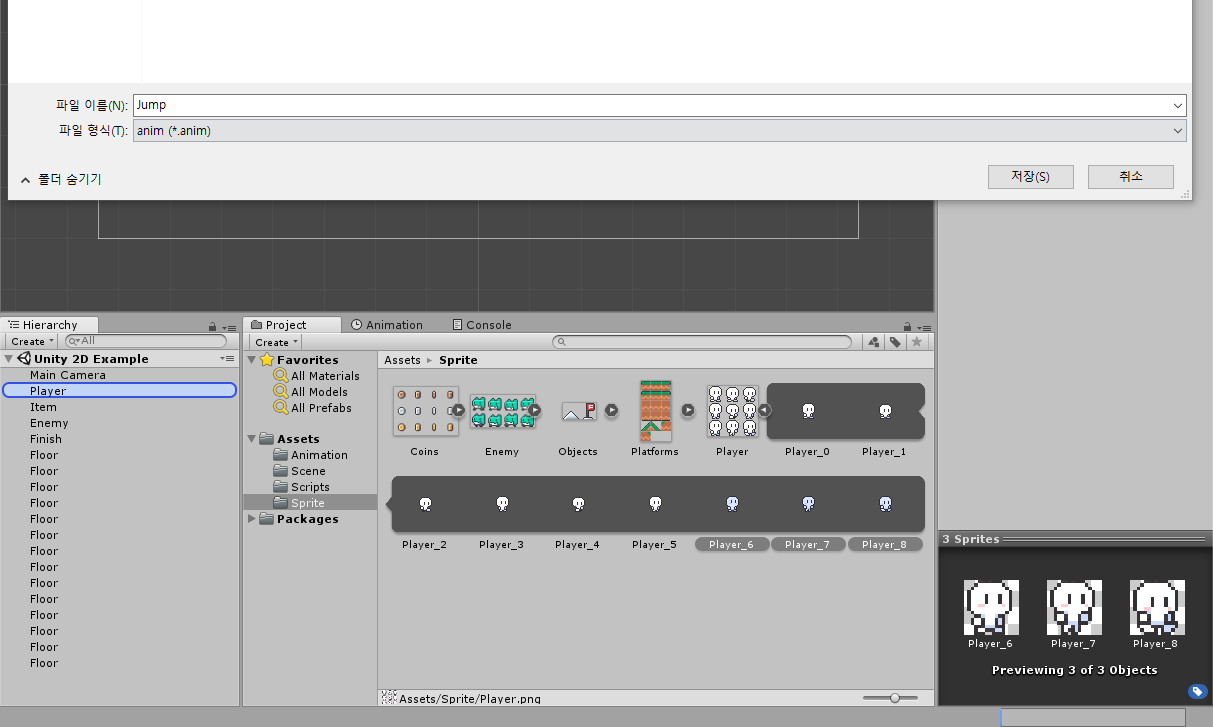1213x727 pixels.
Task: Select the Player_5 sprite
Action: coord(655,504)
